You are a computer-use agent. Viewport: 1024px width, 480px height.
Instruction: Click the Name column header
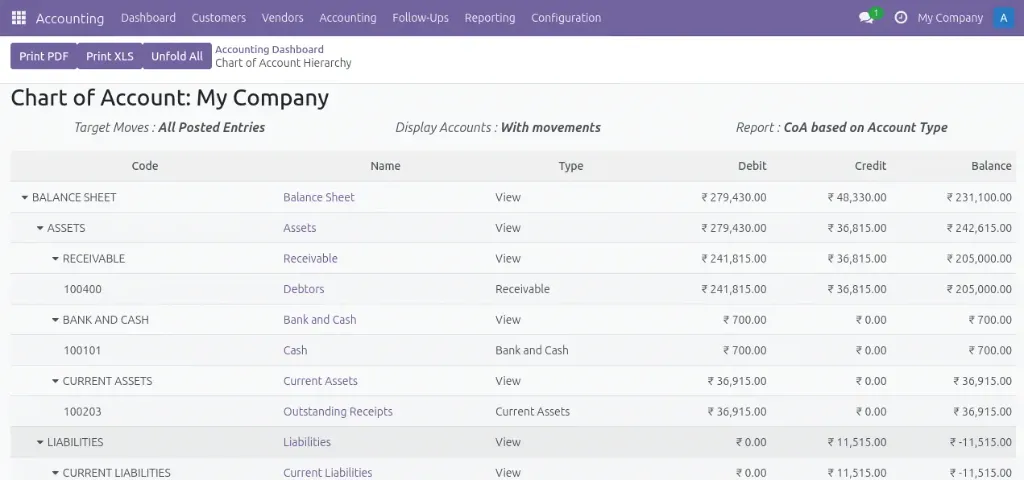pos(385,166)
